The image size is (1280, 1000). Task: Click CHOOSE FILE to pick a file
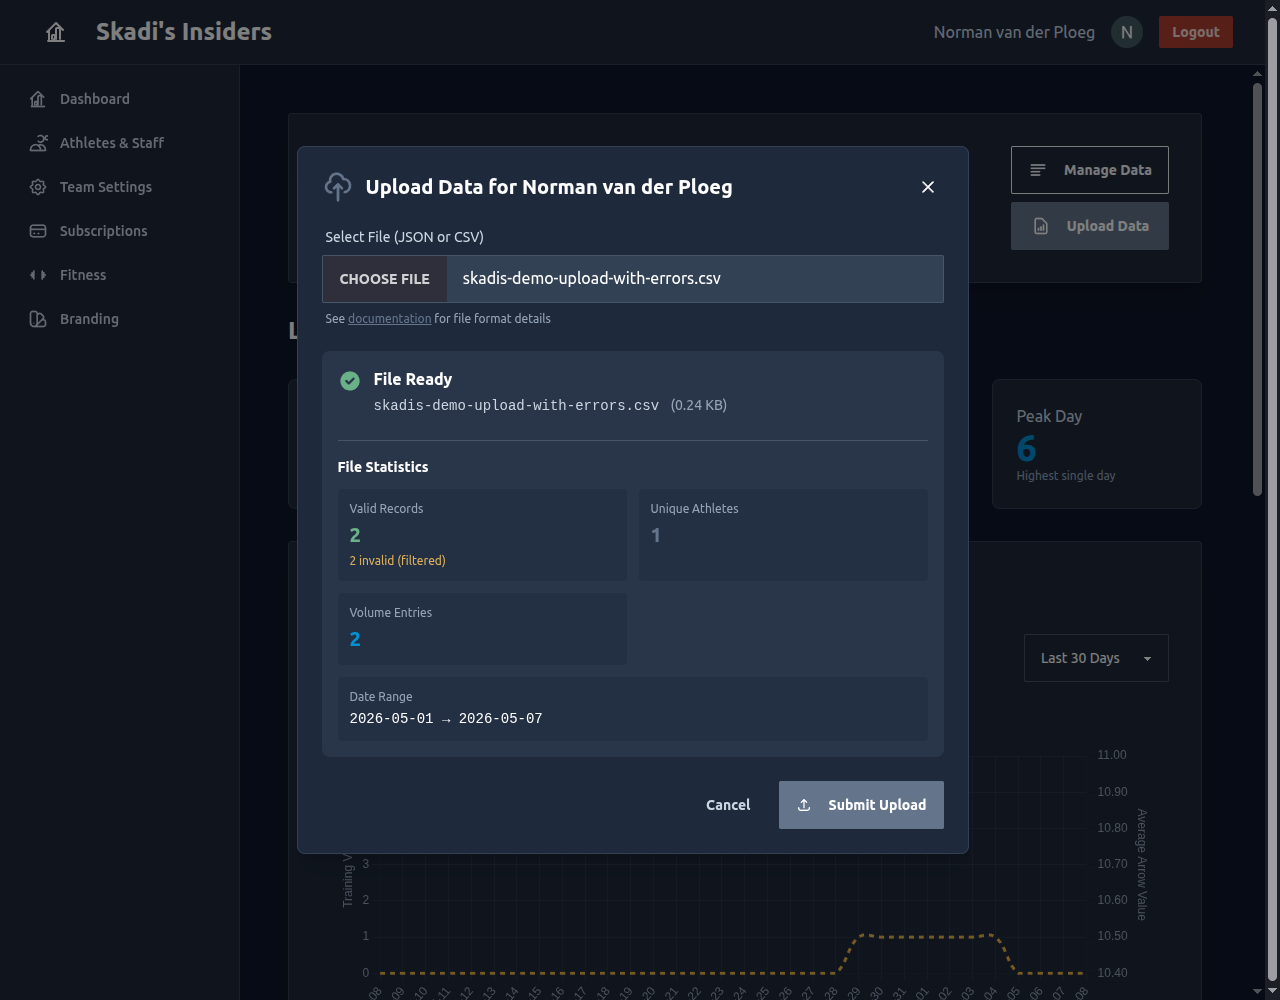[385, 279]
